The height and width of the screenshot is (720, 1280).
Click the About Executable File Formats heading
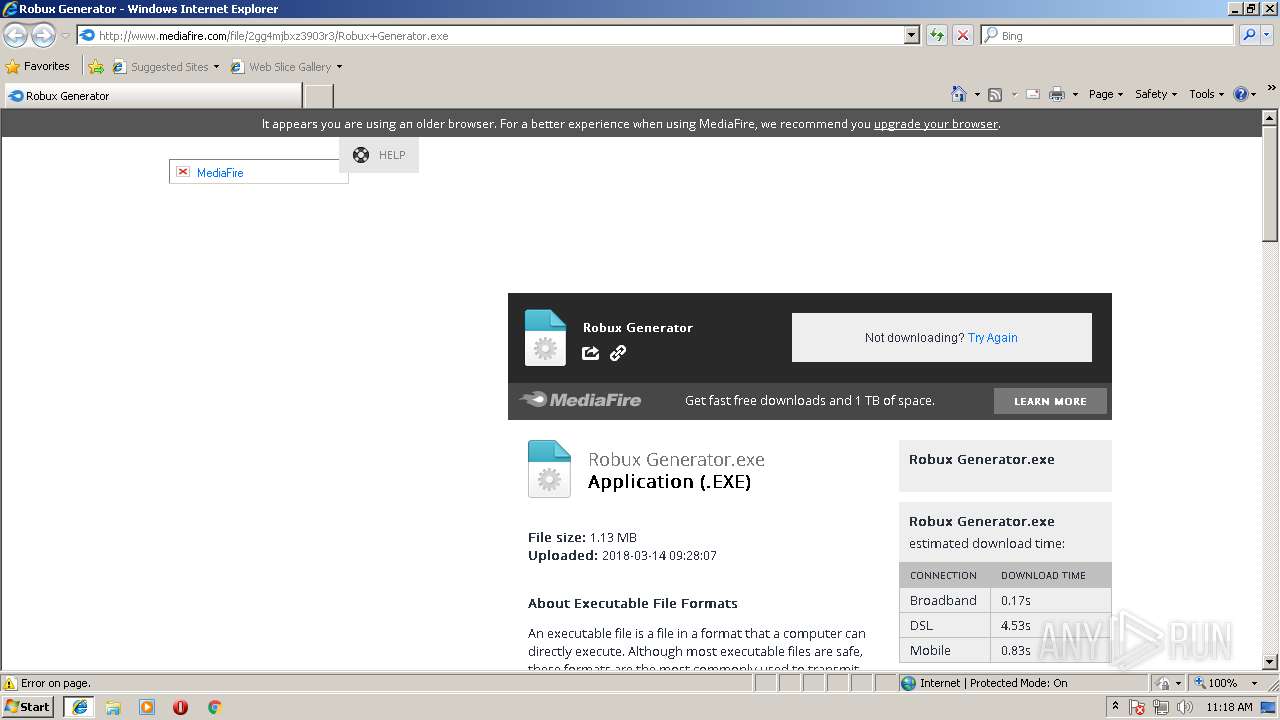[633, 604]
